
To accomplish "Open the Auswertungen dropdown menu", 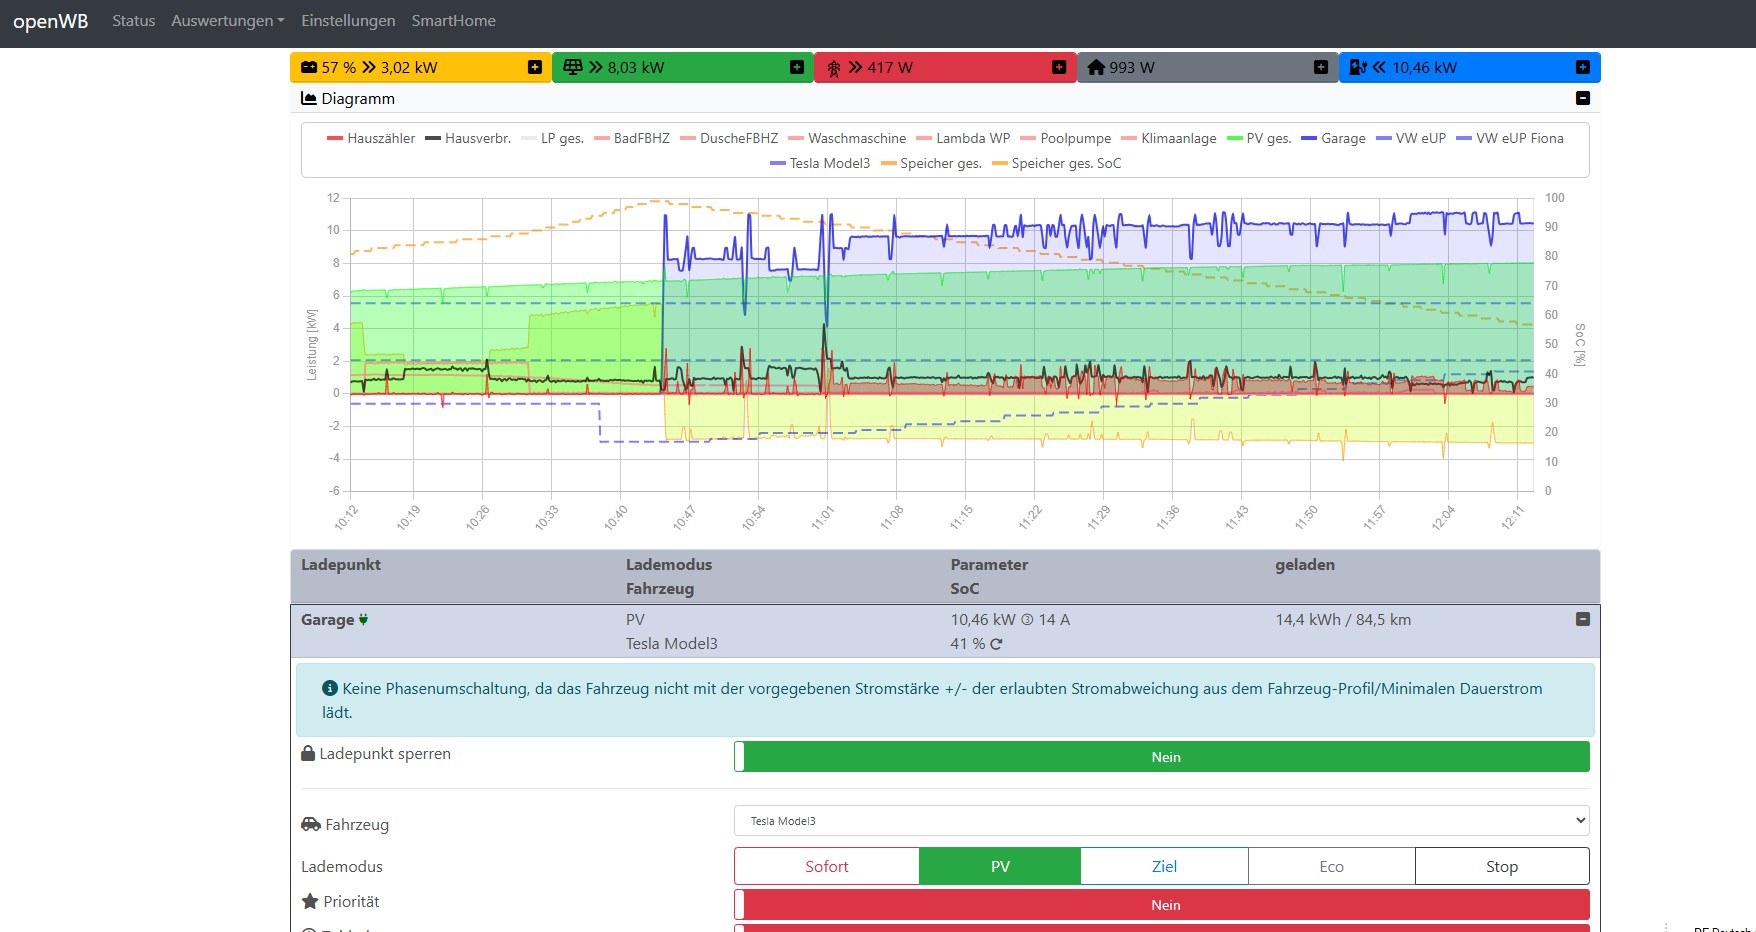I will [227, 21].
